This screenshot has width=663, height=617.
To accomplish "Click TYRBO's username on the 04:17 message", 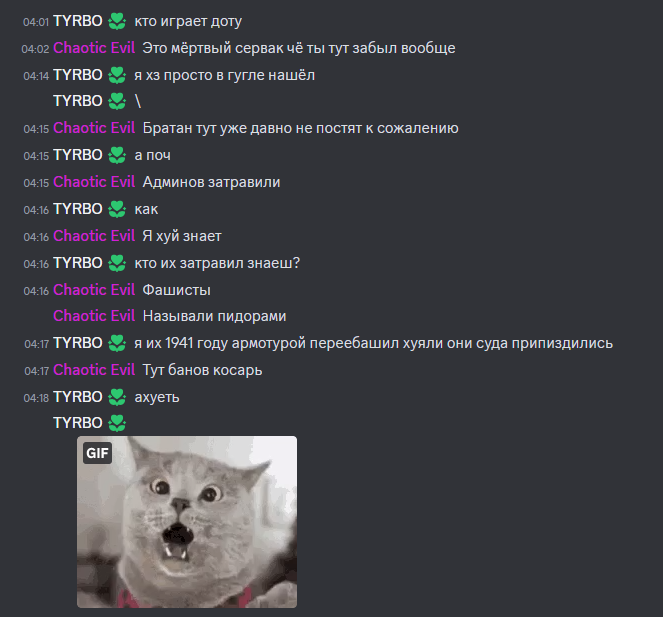I will click(78, 343).
